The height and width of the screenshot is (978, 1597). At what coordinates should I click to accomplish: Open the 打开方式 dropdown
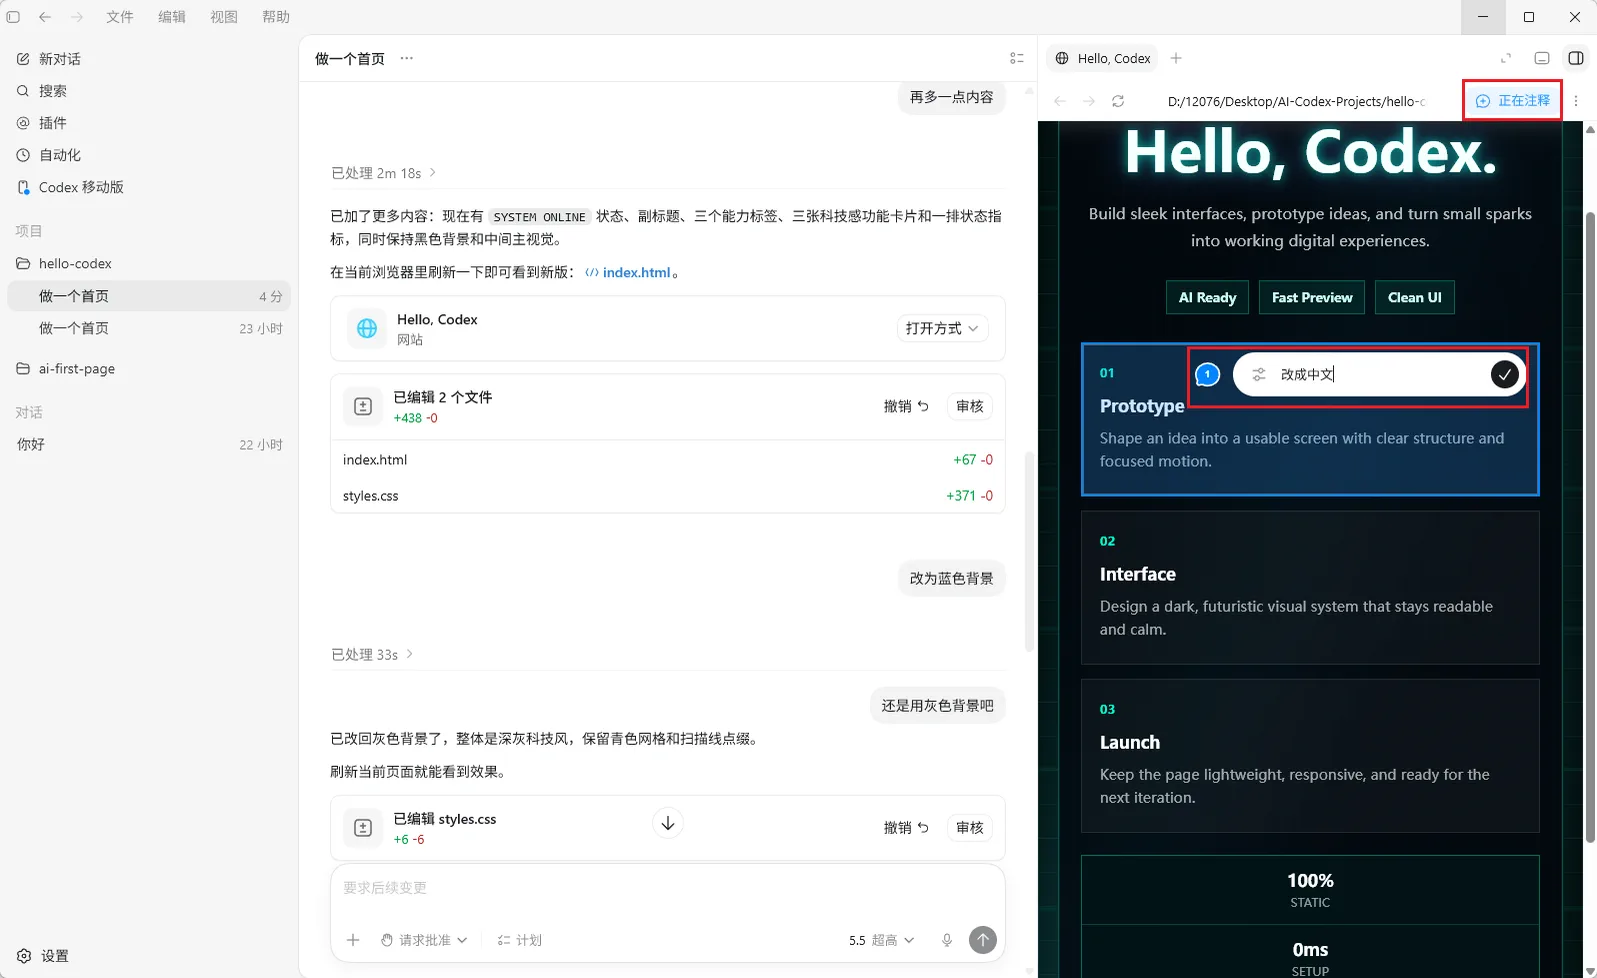coord(942,328)
